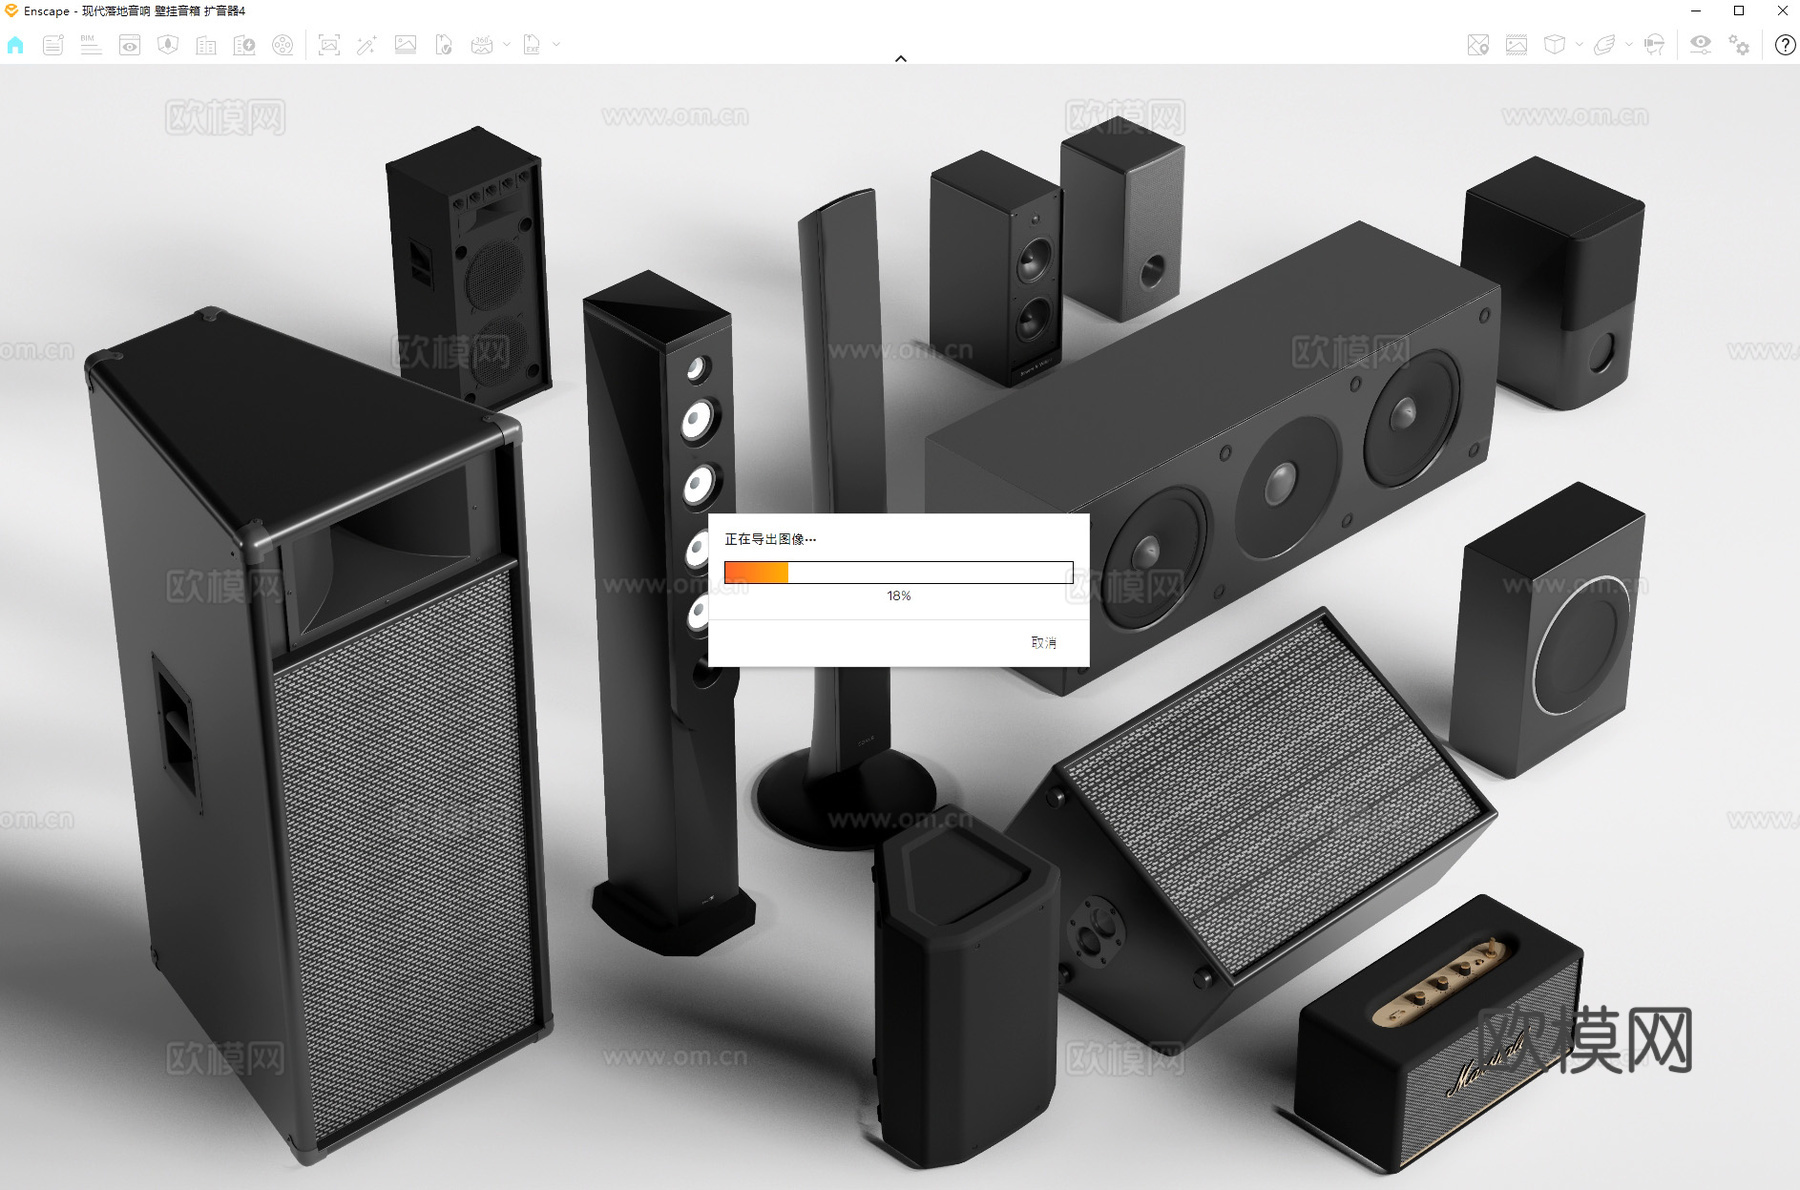Screen dimensions: 1800x1190
Task: Click the blue Enscape home icon
Action: click(15, 45)
